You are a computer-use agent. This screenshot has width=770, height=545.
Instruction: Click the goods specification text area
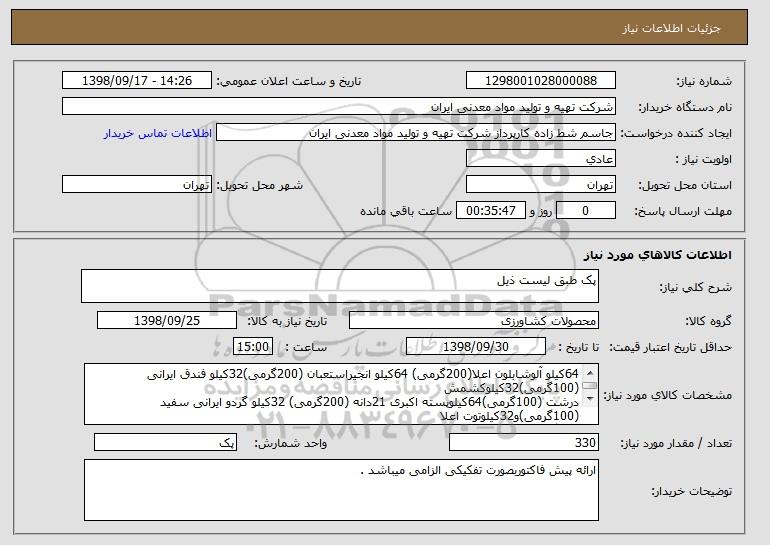[341, 394]
